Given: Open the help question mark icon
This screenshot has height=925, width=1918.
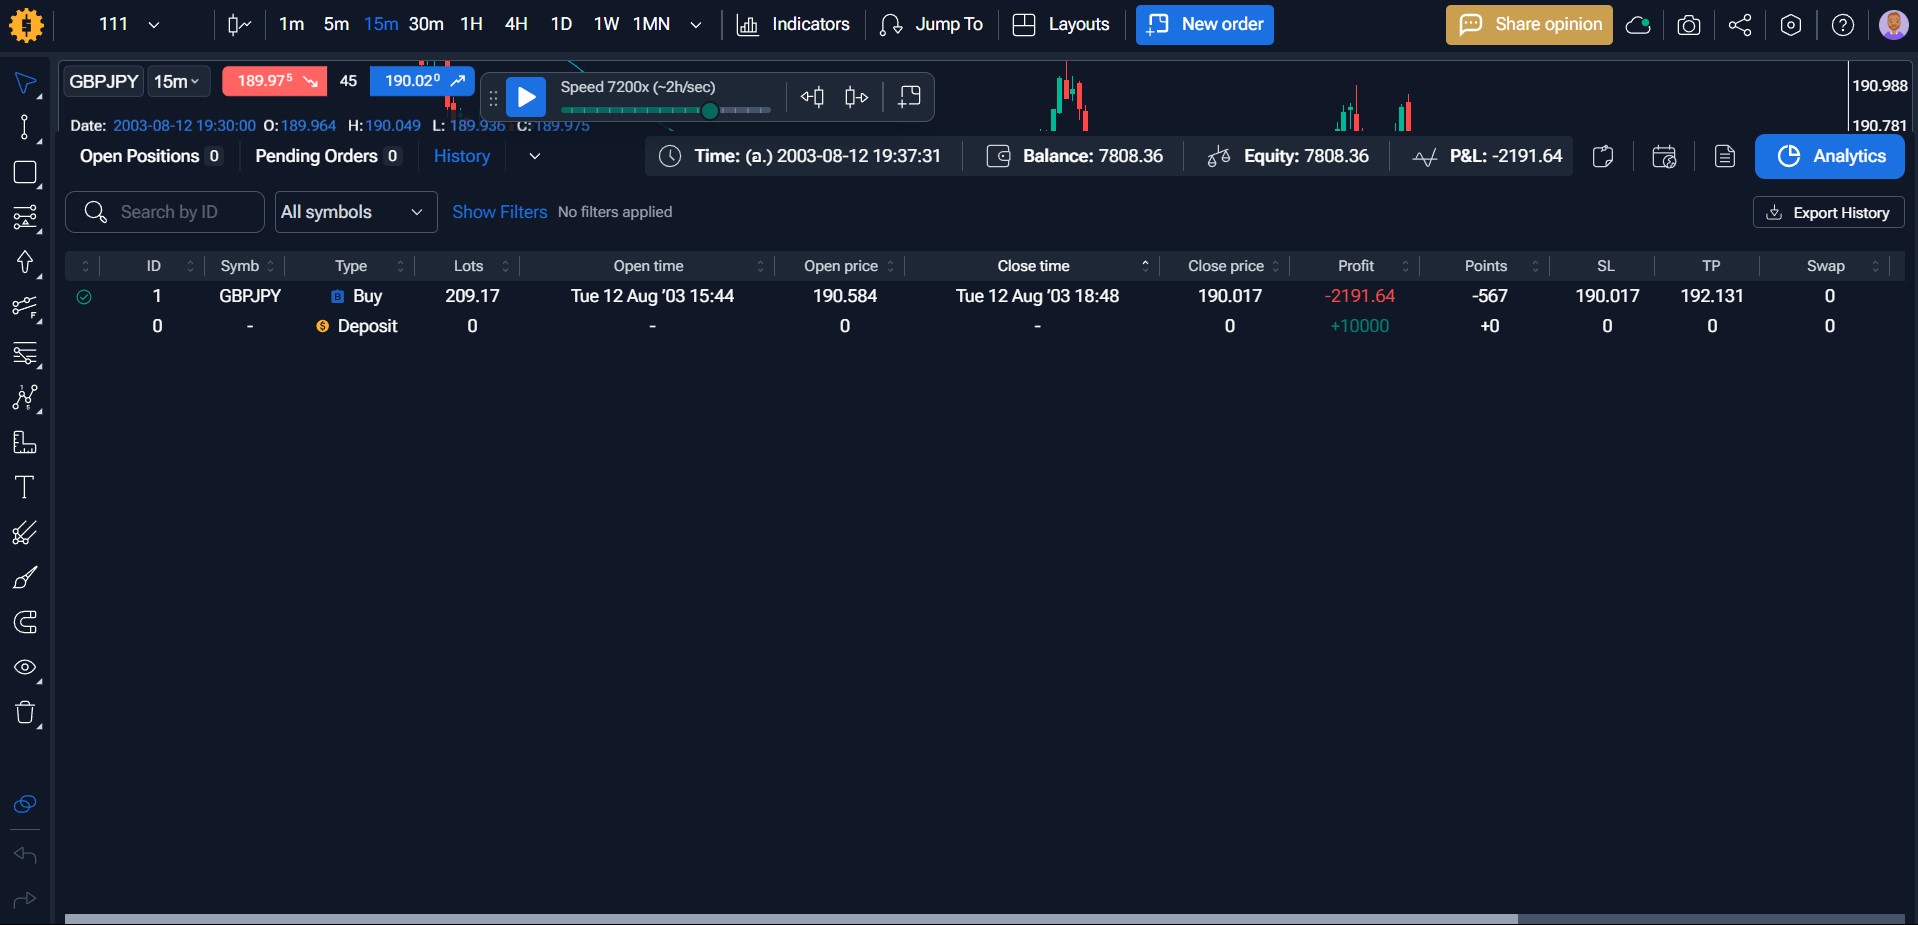Looking at the screenshot, I should (1842, 25).
